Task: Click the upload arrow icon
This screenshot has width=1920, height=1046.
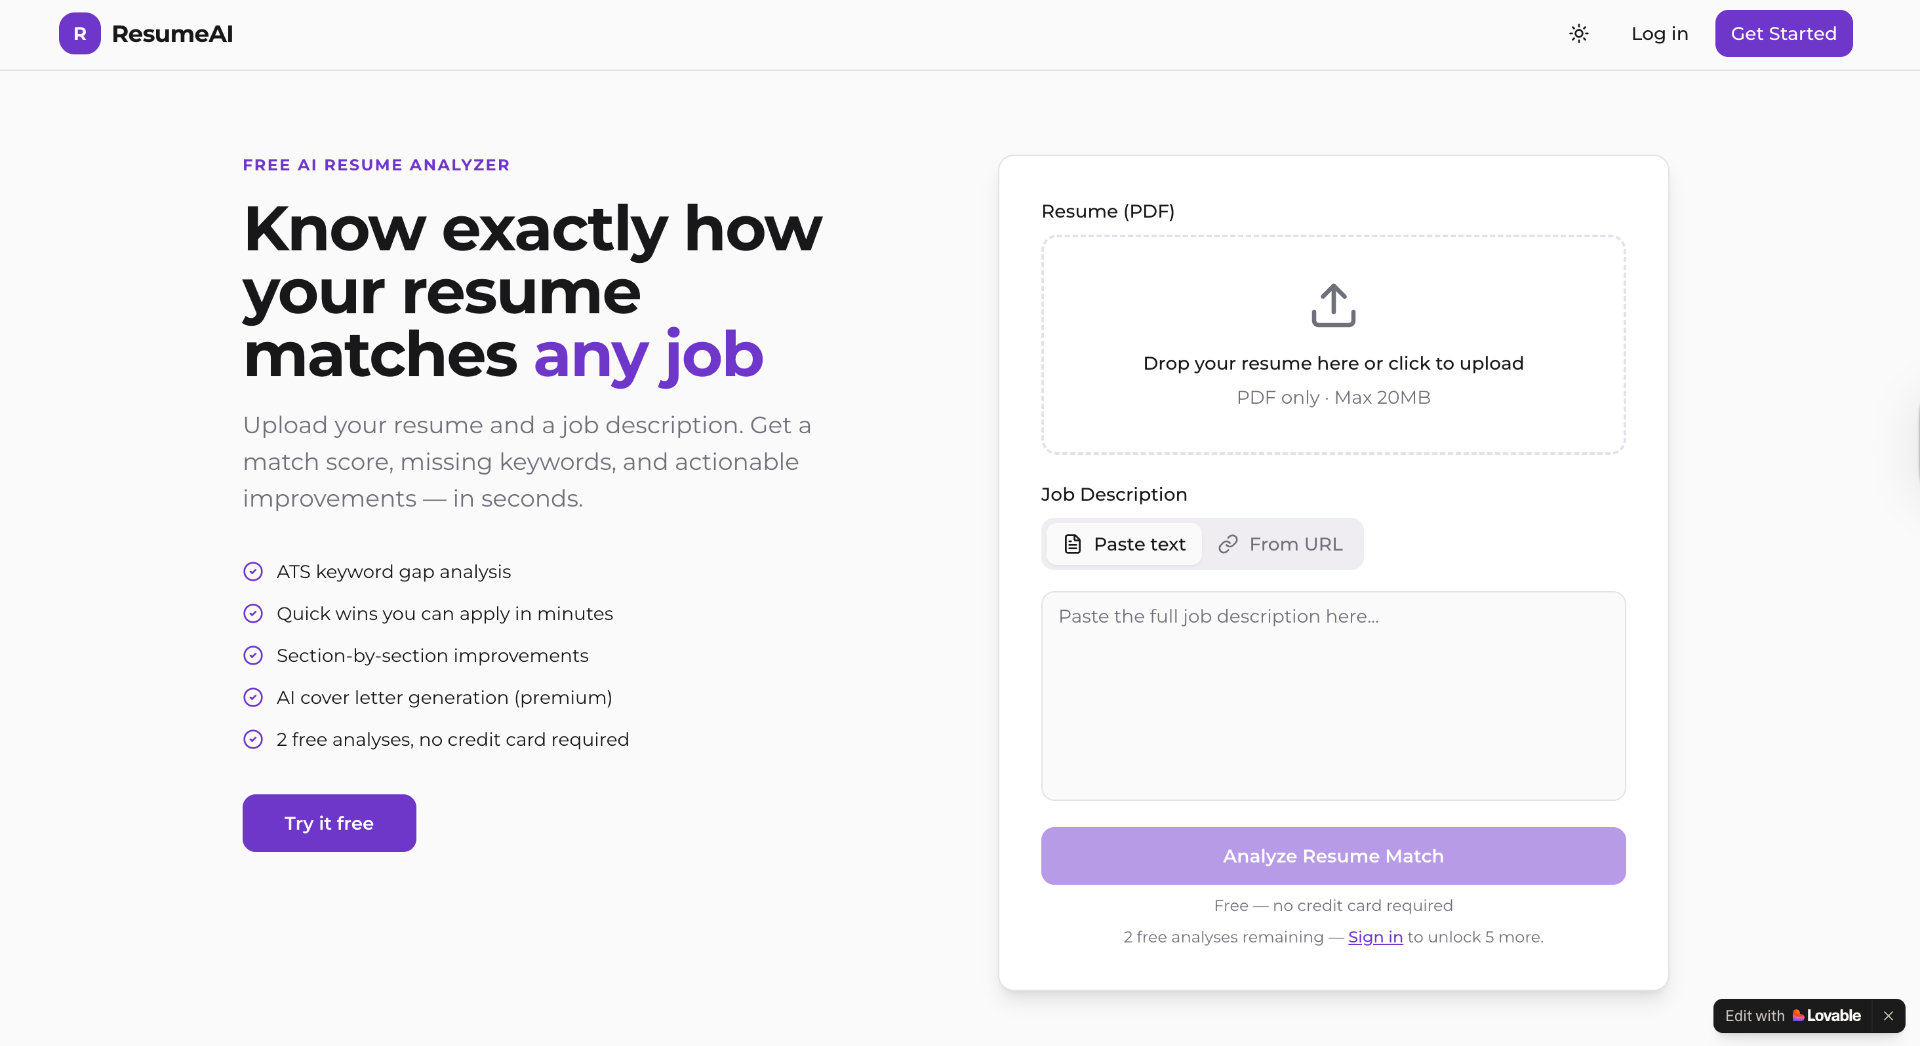Action: [1333, 305]
